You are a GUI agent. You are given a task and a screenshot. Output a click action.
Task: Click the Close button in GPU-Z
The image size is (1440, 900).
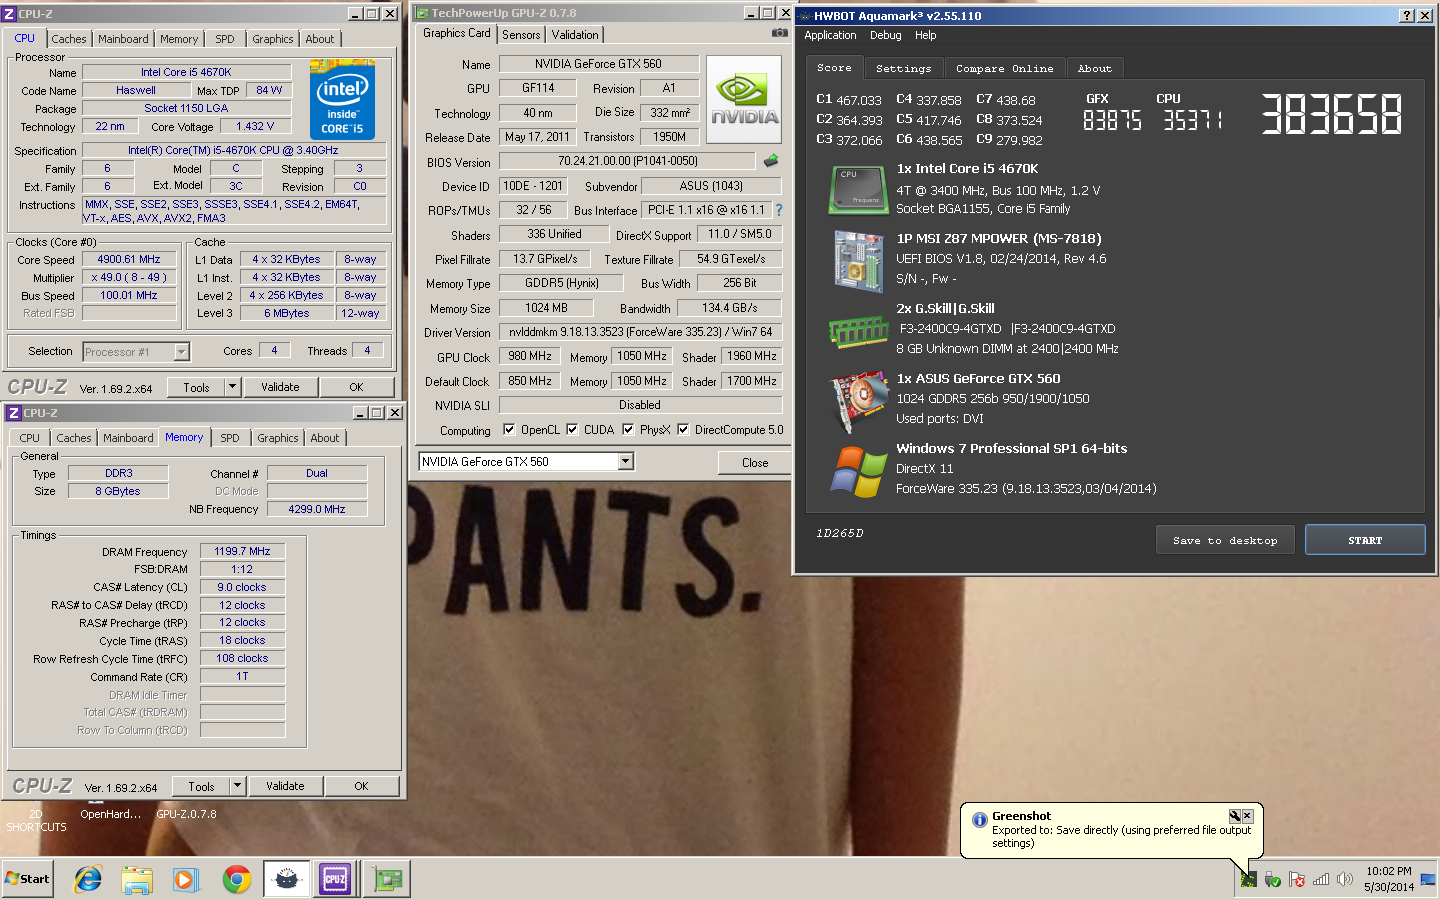pos(755,463)
